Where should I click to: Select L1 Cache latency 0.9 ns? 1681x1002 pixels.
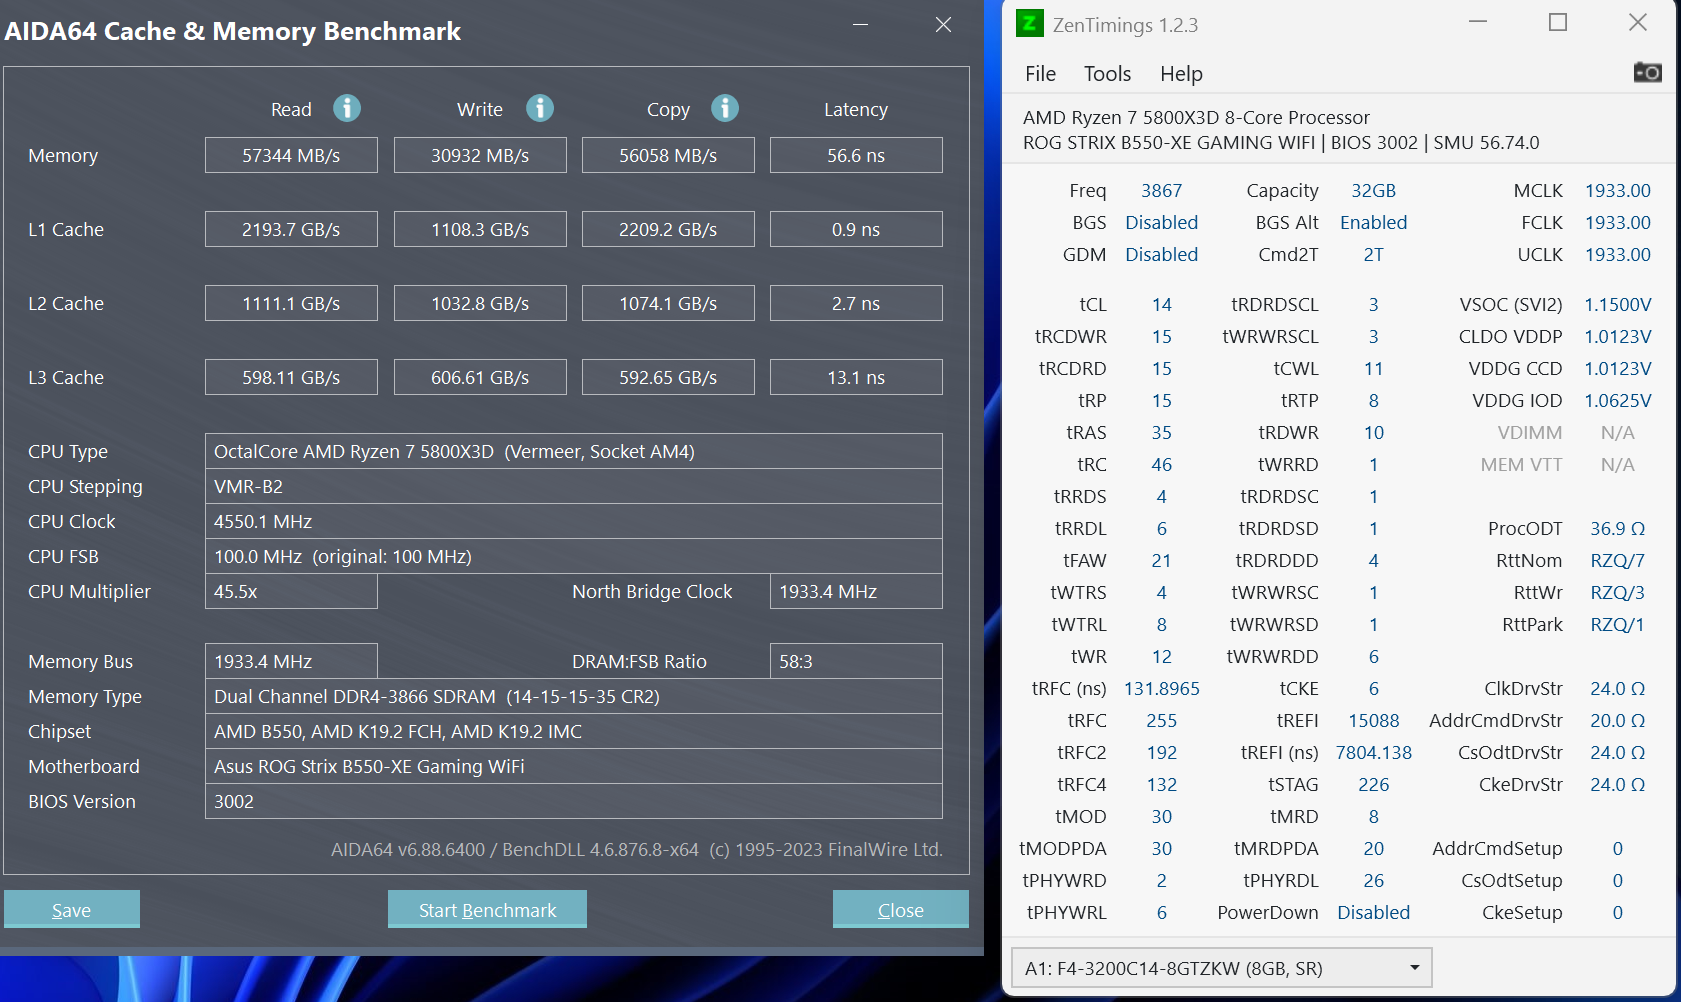pos(856,229)
